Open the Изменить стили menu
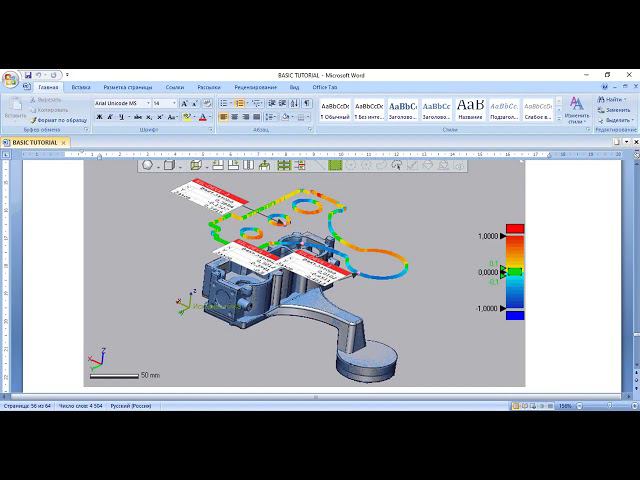This screenshot has height=480, width=640. pyautogui.click(x=576, y=110)
